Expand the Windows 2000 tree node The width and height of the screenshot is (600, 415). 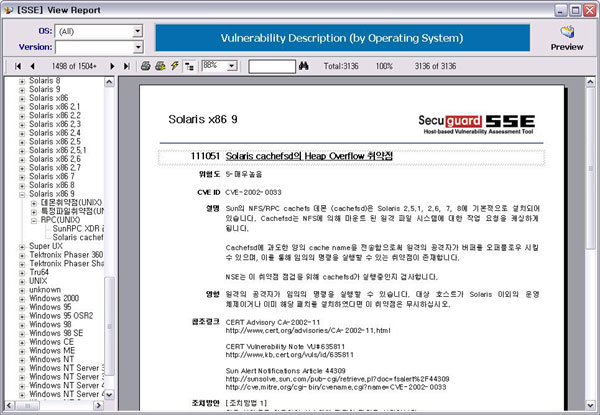[22, 298]
